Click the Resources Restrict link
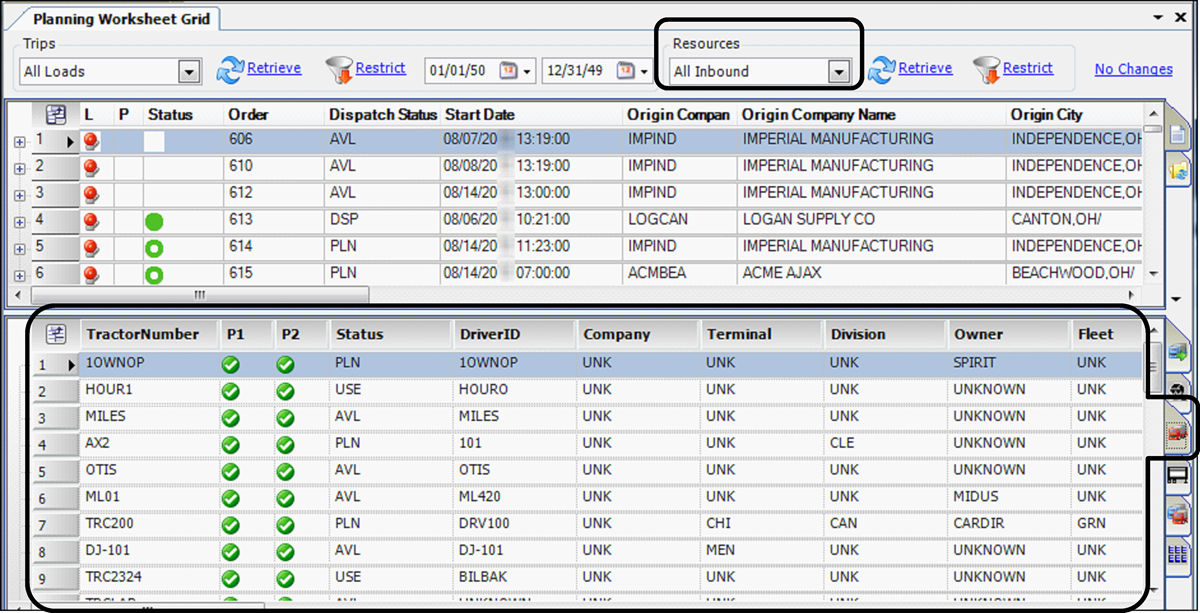The height and width of the screenshot is (613, 1200). (1028, 68)
